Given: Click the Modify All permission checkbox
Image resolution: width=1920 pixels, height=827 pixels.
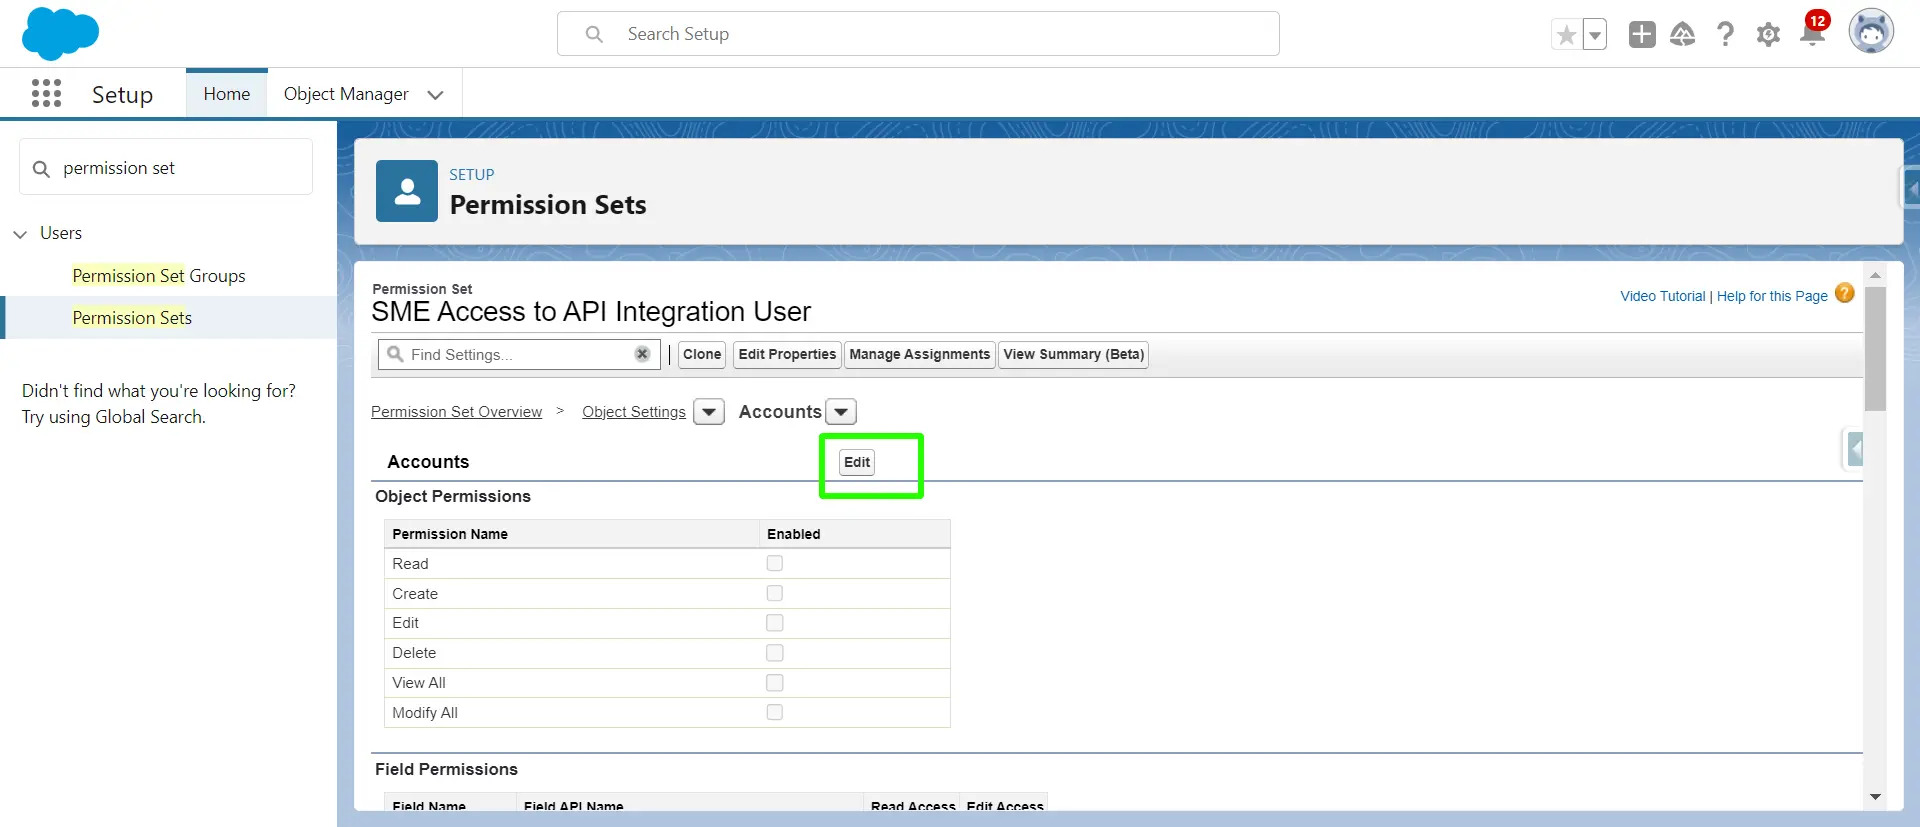Looking at the screenshot, I should (774, 713).
